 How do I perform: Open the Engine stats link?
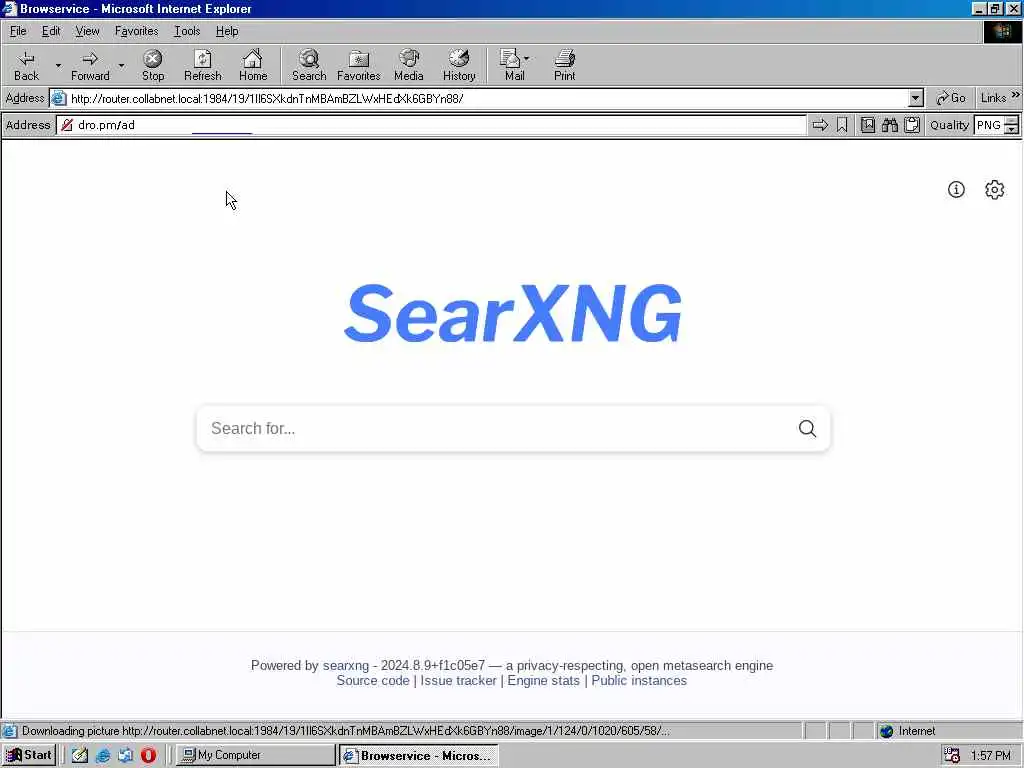pos(543,680)
